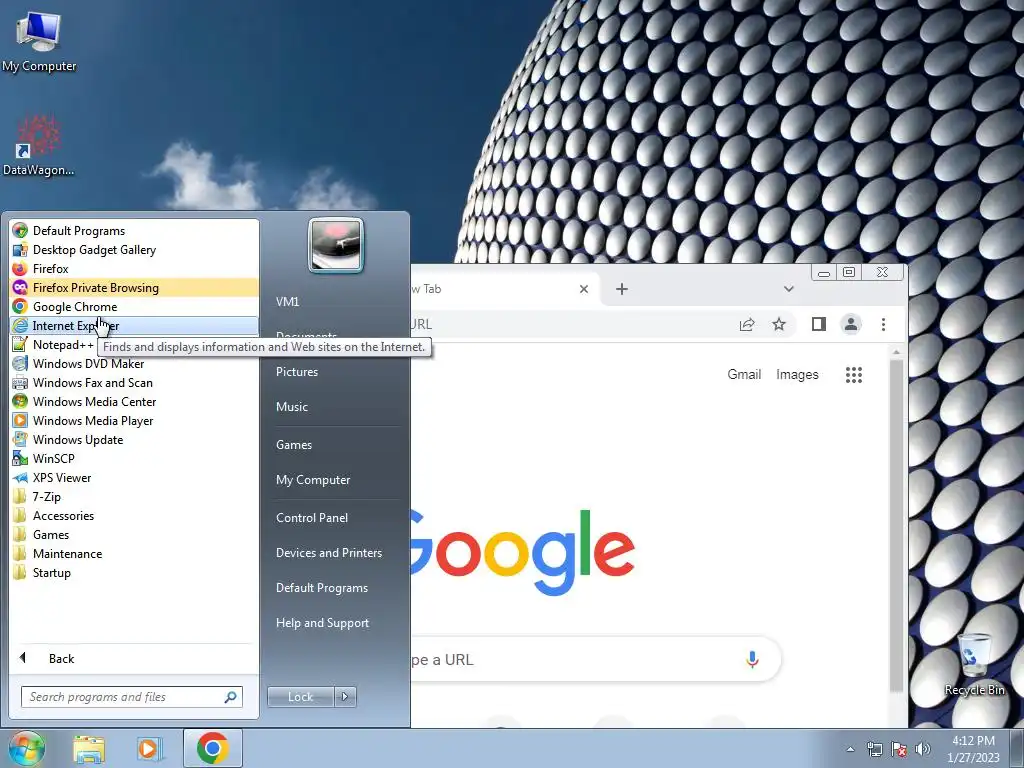Open Games in the right pane
Screen dimensions: 1024x768
tap(336, 445)
